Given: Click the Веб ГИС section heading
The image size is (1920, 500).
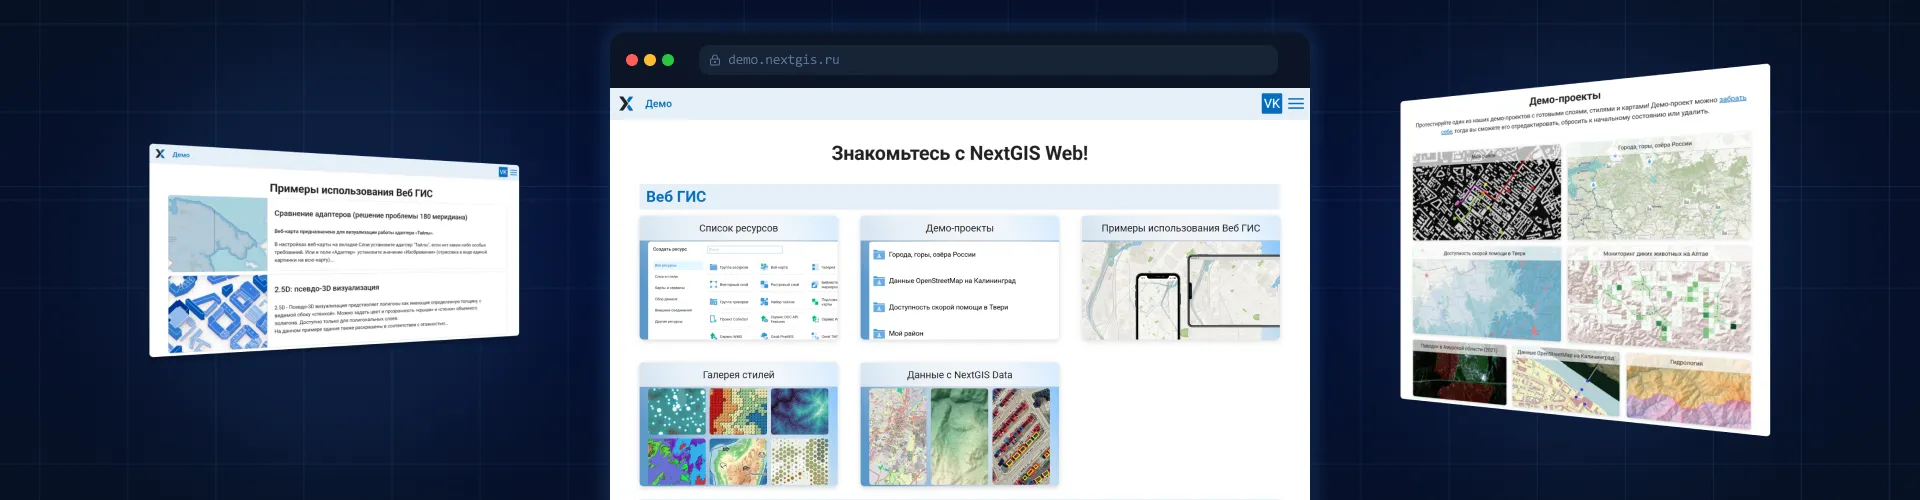Looking at the screenshot, I should tap(676, 197).
